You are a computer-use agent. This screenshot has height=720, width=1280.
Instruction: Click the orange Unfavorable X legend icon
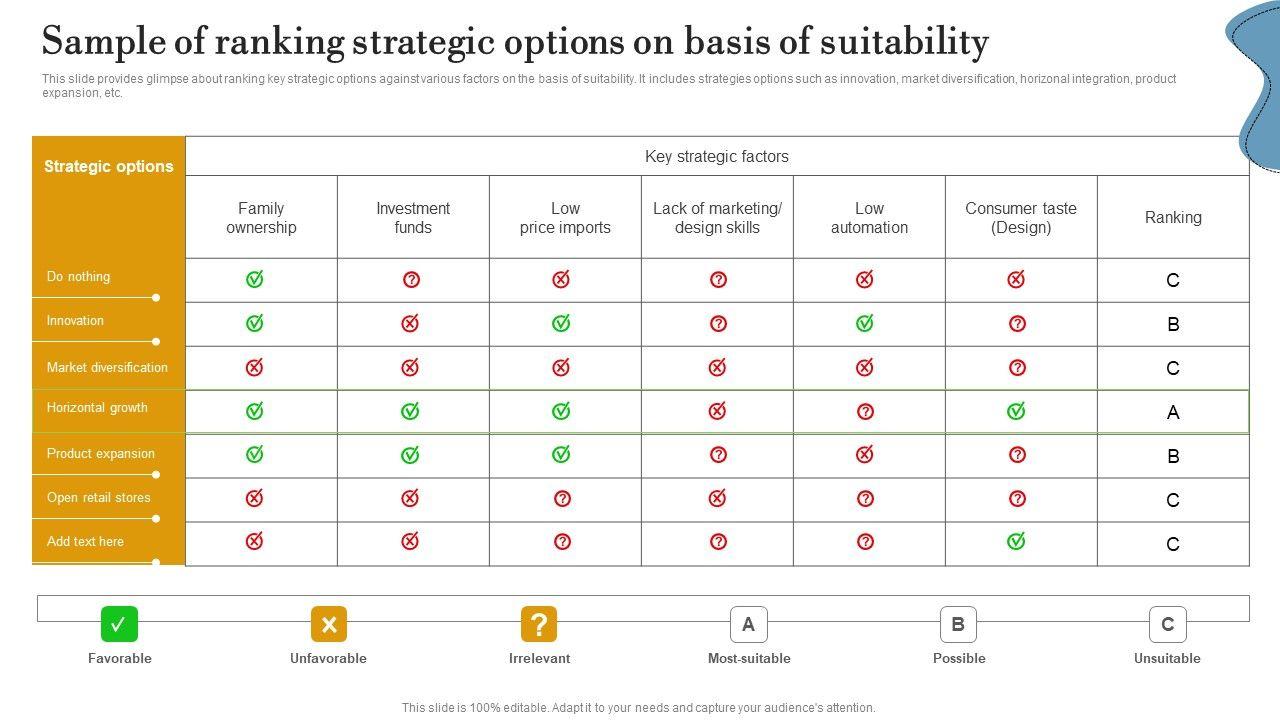click(328, 624)
